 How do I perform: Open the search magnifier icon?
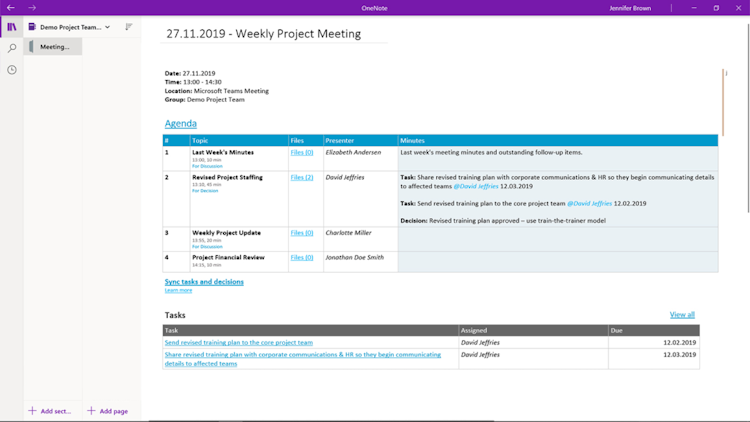point(12,48)
